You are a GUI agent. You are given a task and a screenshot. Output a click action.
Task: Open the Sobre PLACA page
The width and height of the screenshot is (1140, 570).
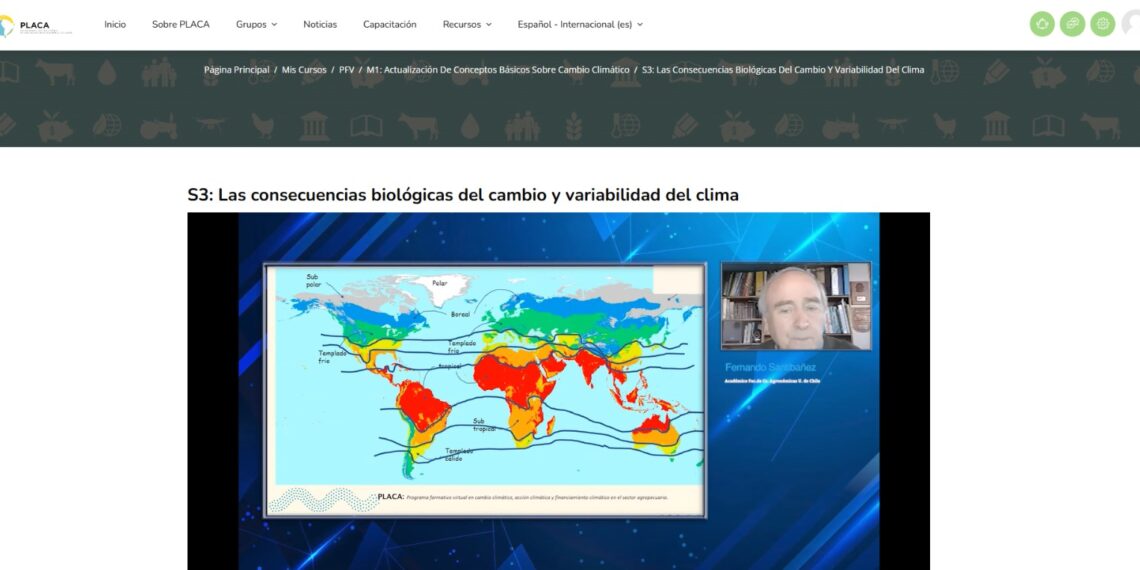tap(181, 24)
